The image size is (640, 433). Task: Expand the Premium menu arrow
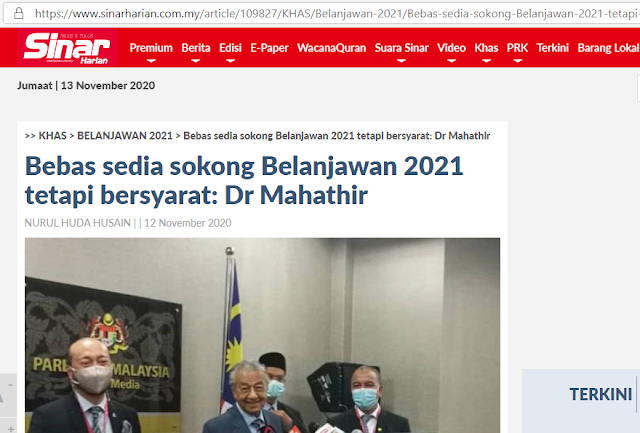pyautogui.click(x=151, y=61)
